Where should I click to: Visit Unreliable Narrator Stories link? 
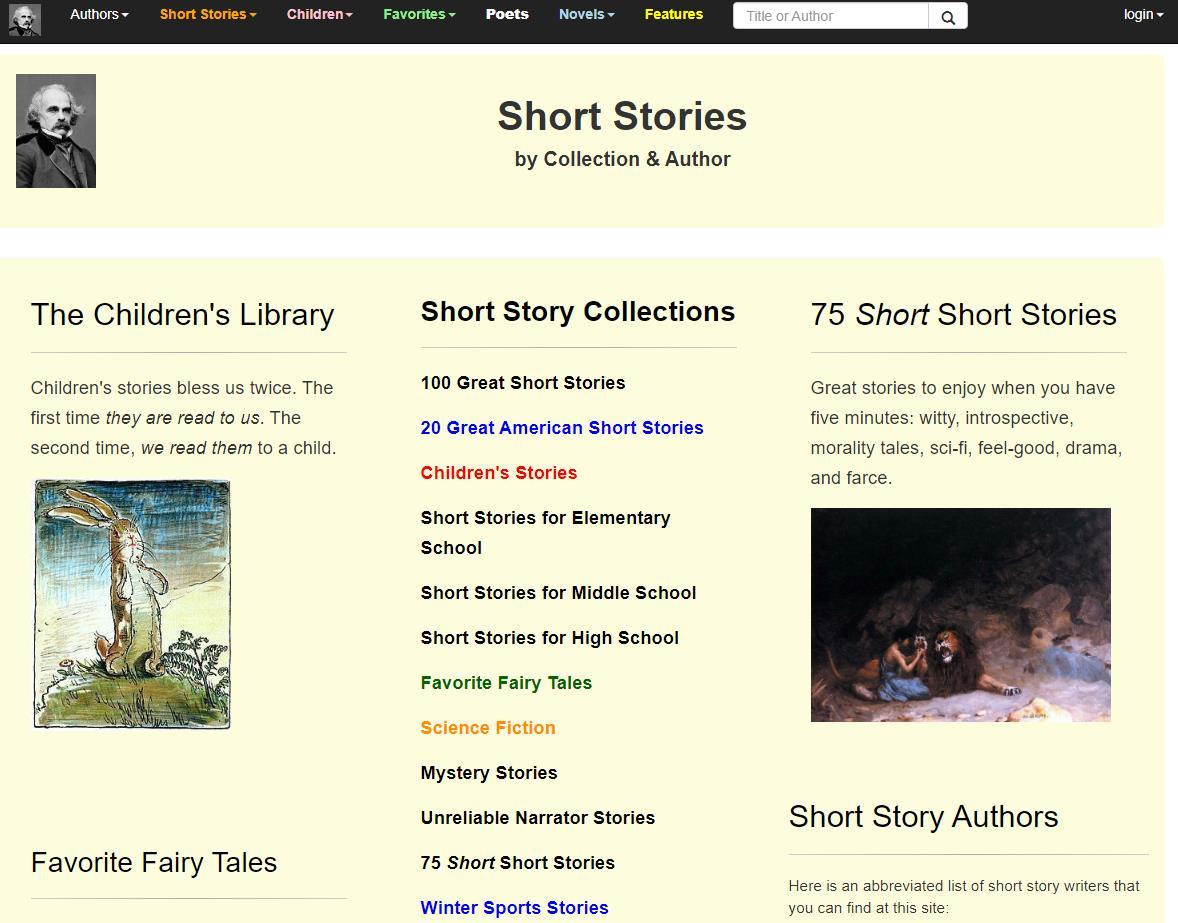[x=538, y=818]
